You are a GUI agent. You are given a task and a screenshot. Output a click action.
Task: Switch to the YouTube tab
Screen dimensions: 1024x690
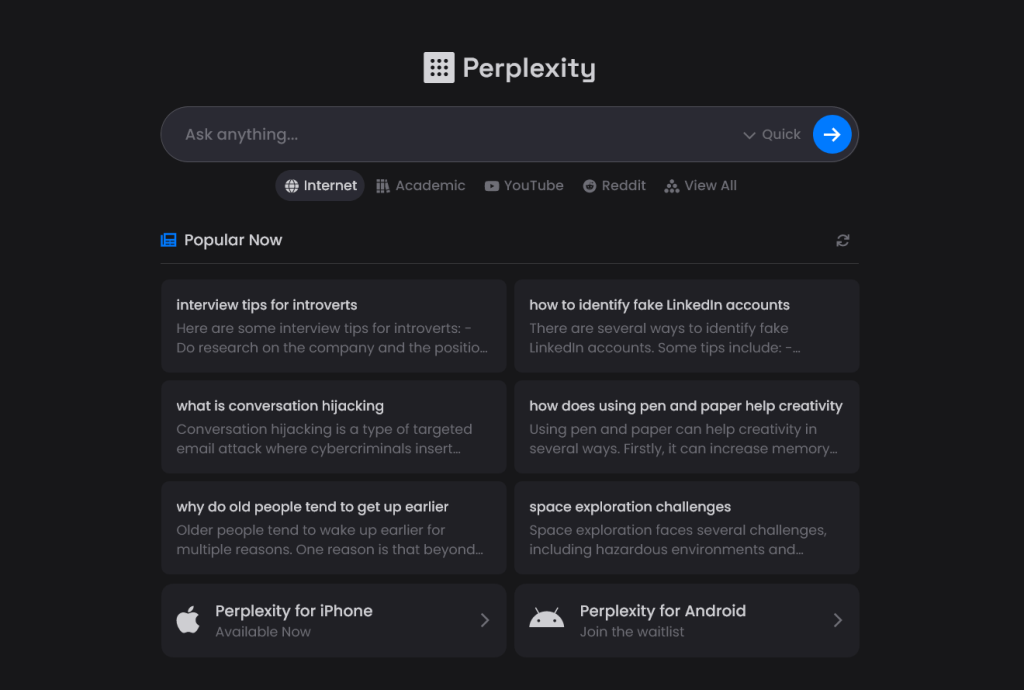pyautogui.click(x=524, y=185)
